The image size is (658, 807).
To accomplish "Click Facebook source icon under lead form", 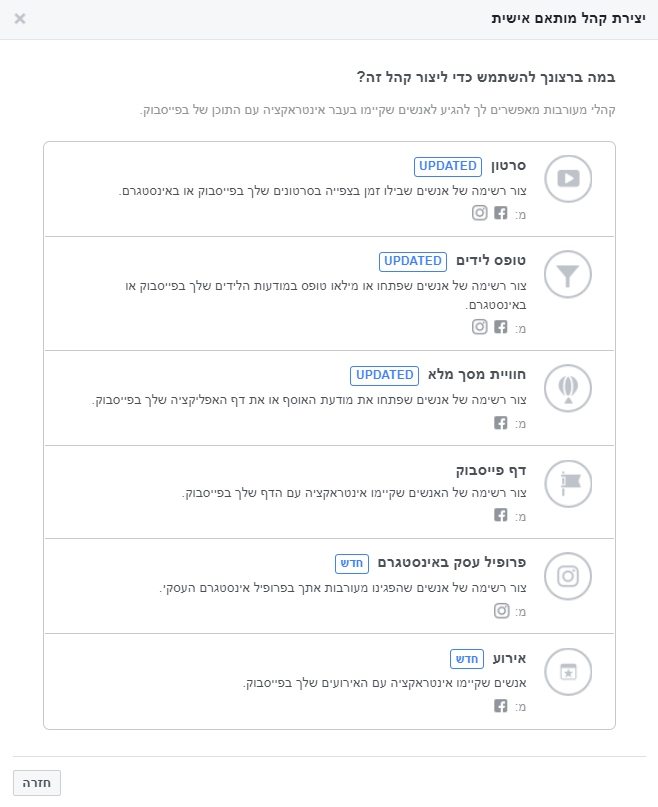I will (x=501, y=327).
